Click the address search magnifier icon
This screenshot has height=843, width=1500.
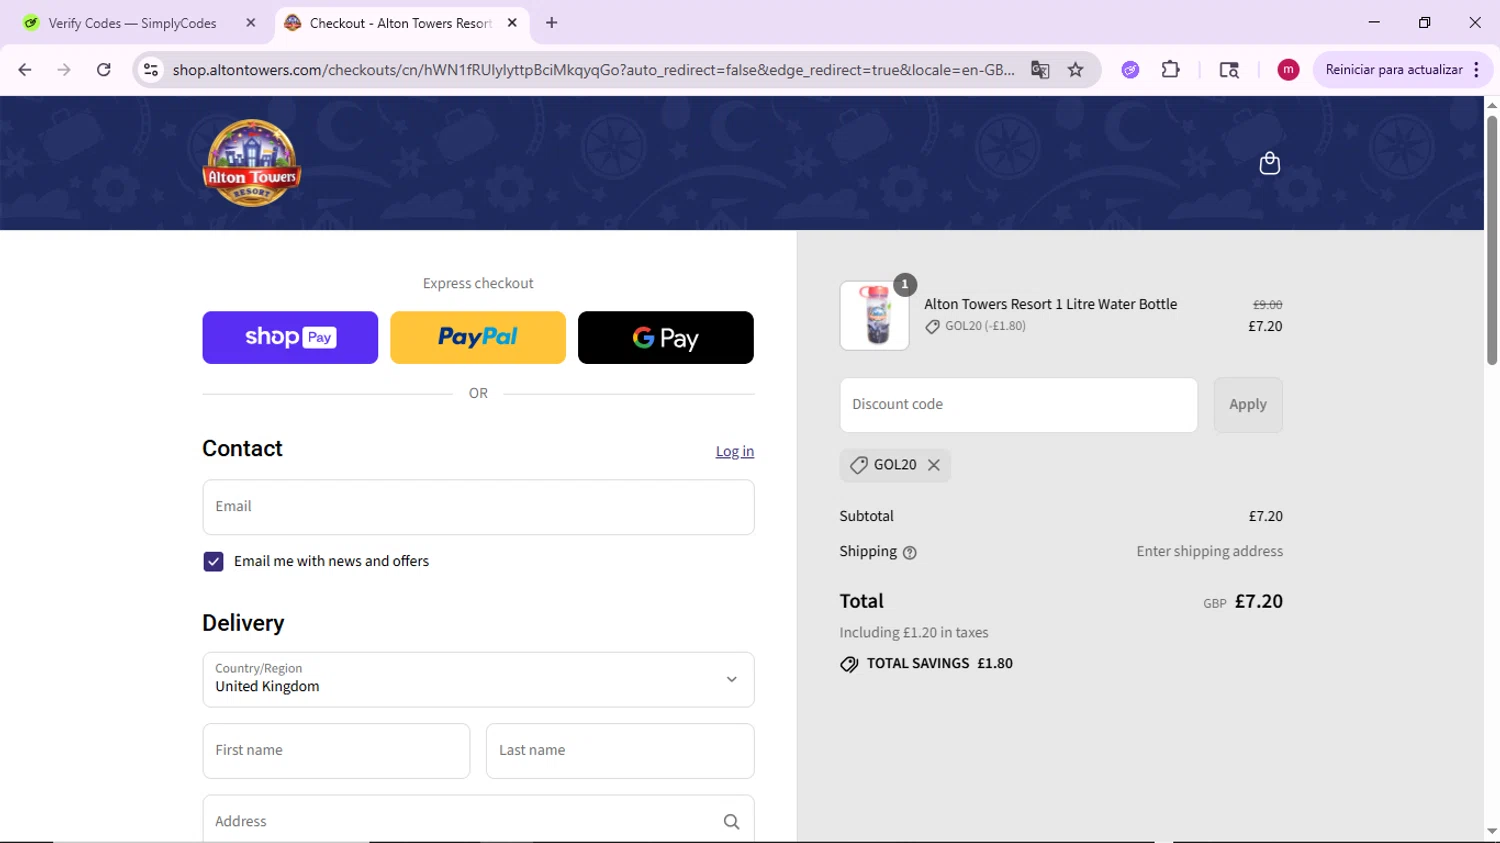click(x=731, y=821)
